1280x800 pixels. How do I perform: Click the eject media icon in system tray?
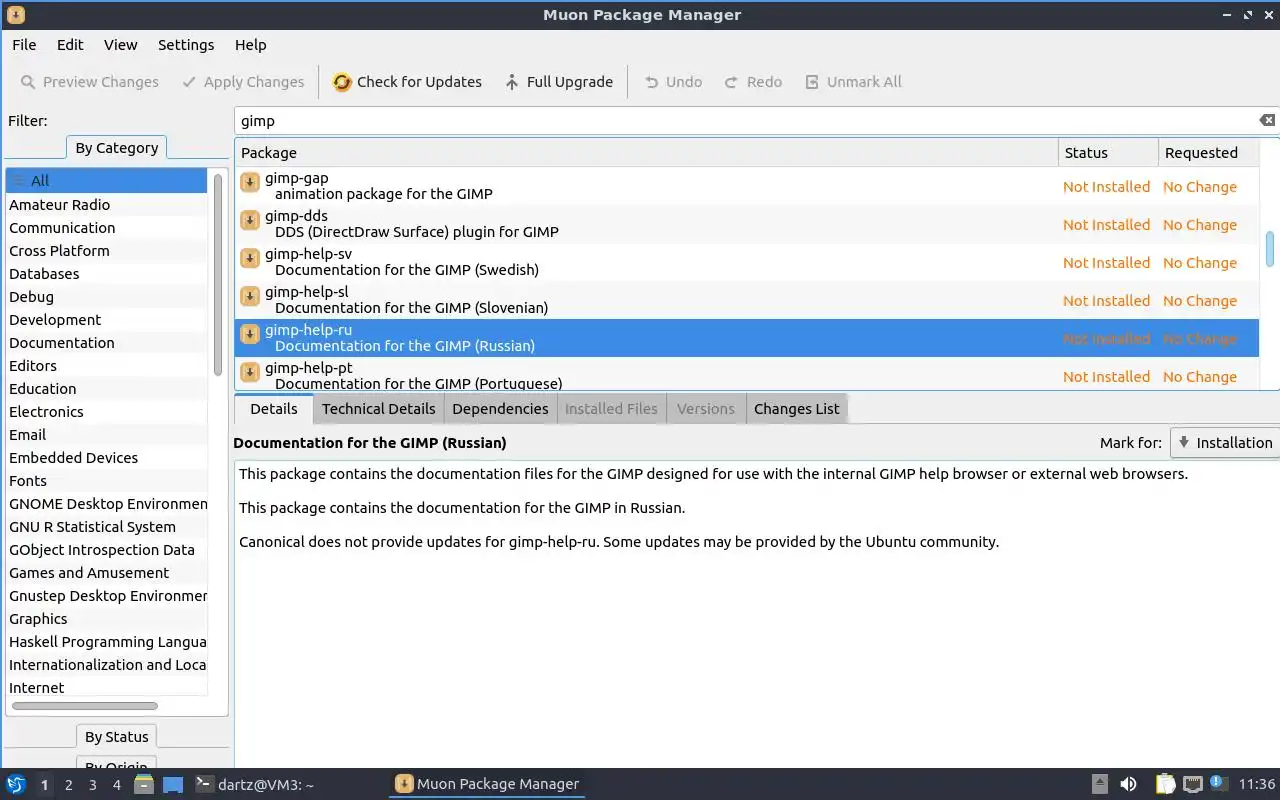click(1100, 784)
